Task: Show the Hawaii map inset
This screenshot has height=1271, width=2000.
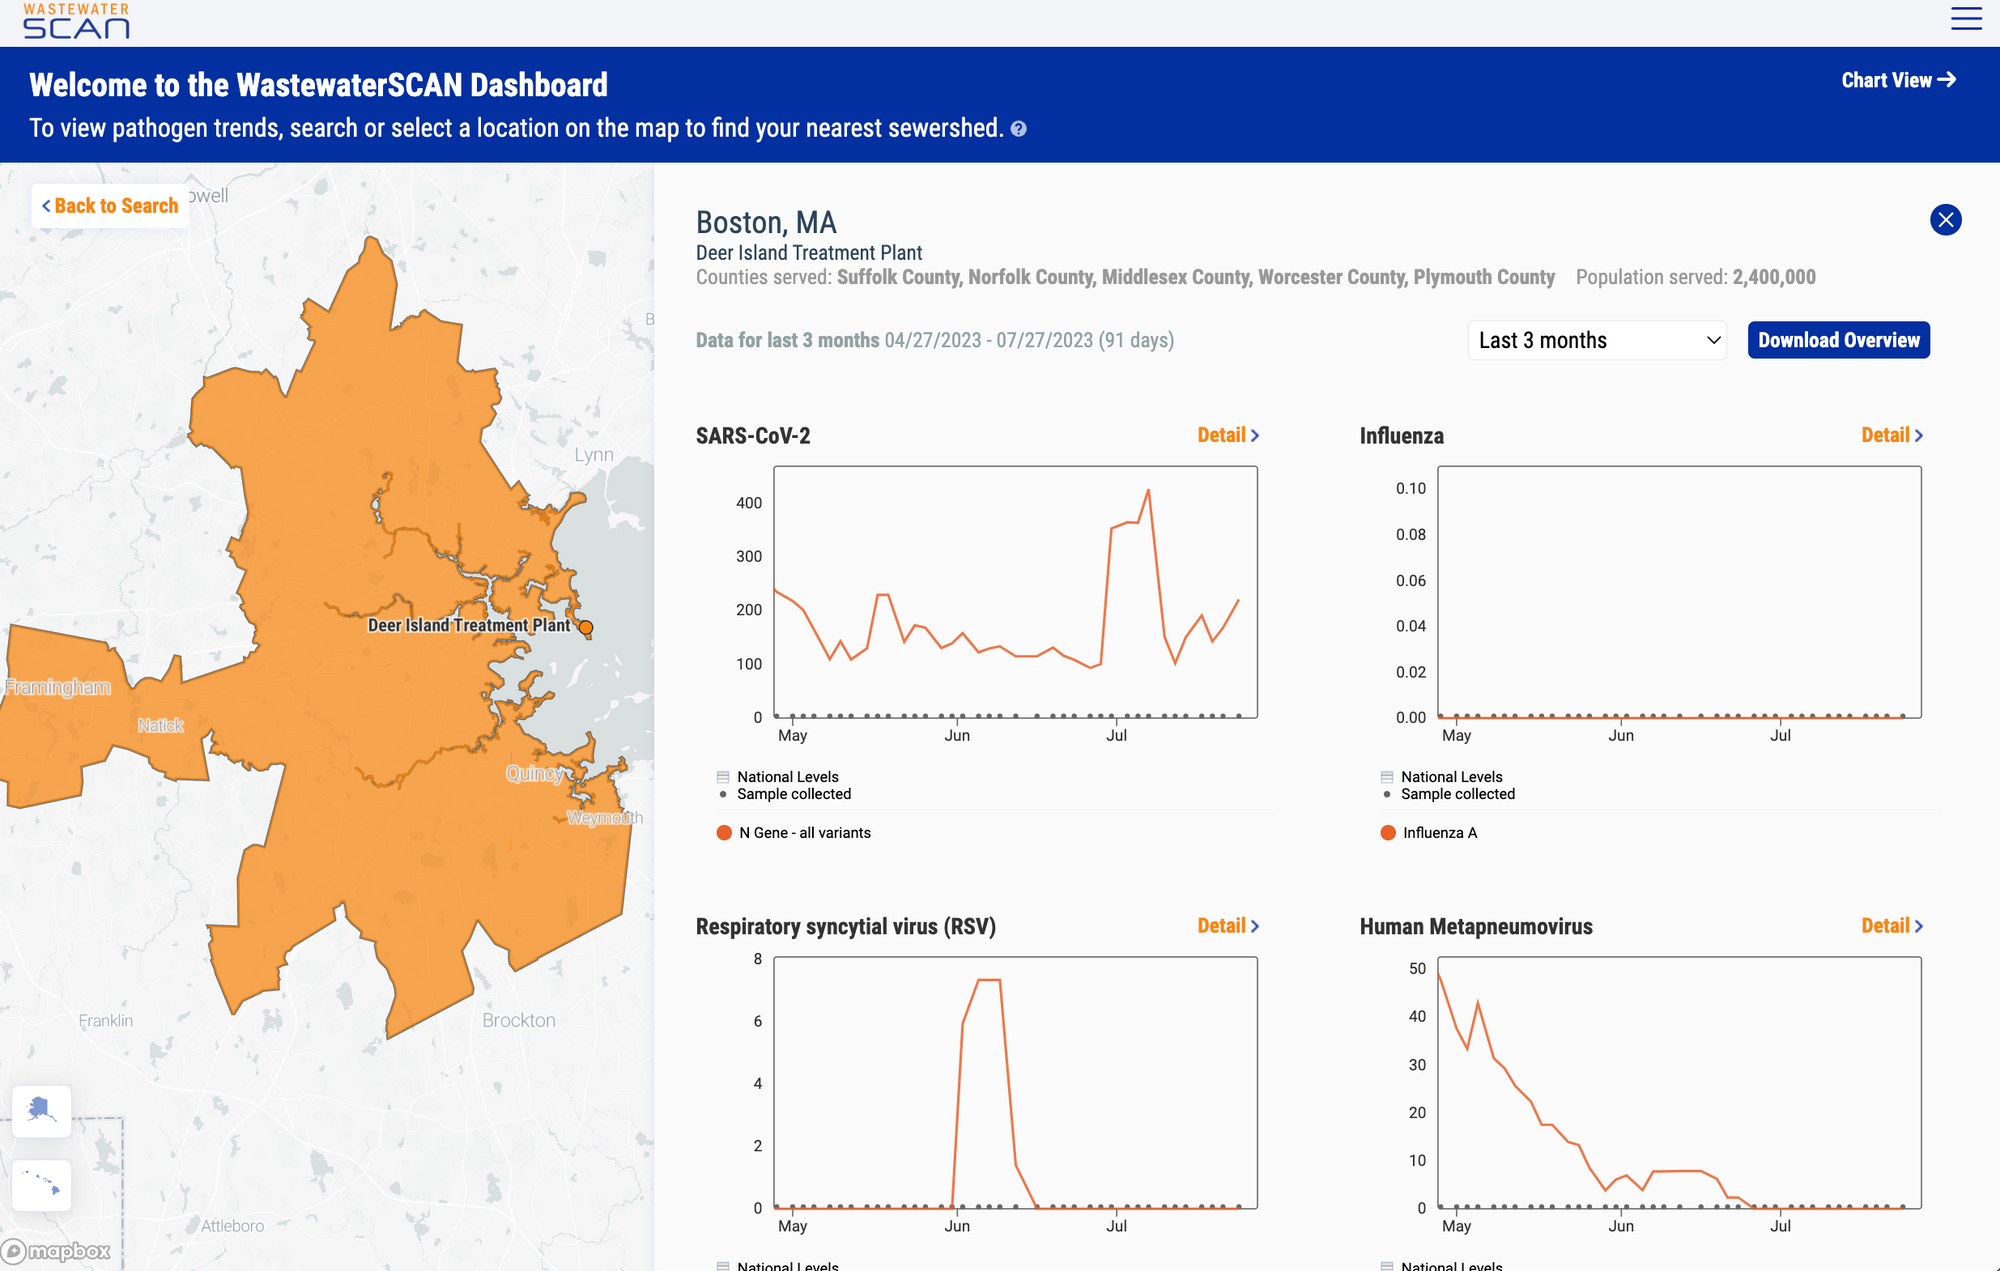Action: click(41, 1184)
